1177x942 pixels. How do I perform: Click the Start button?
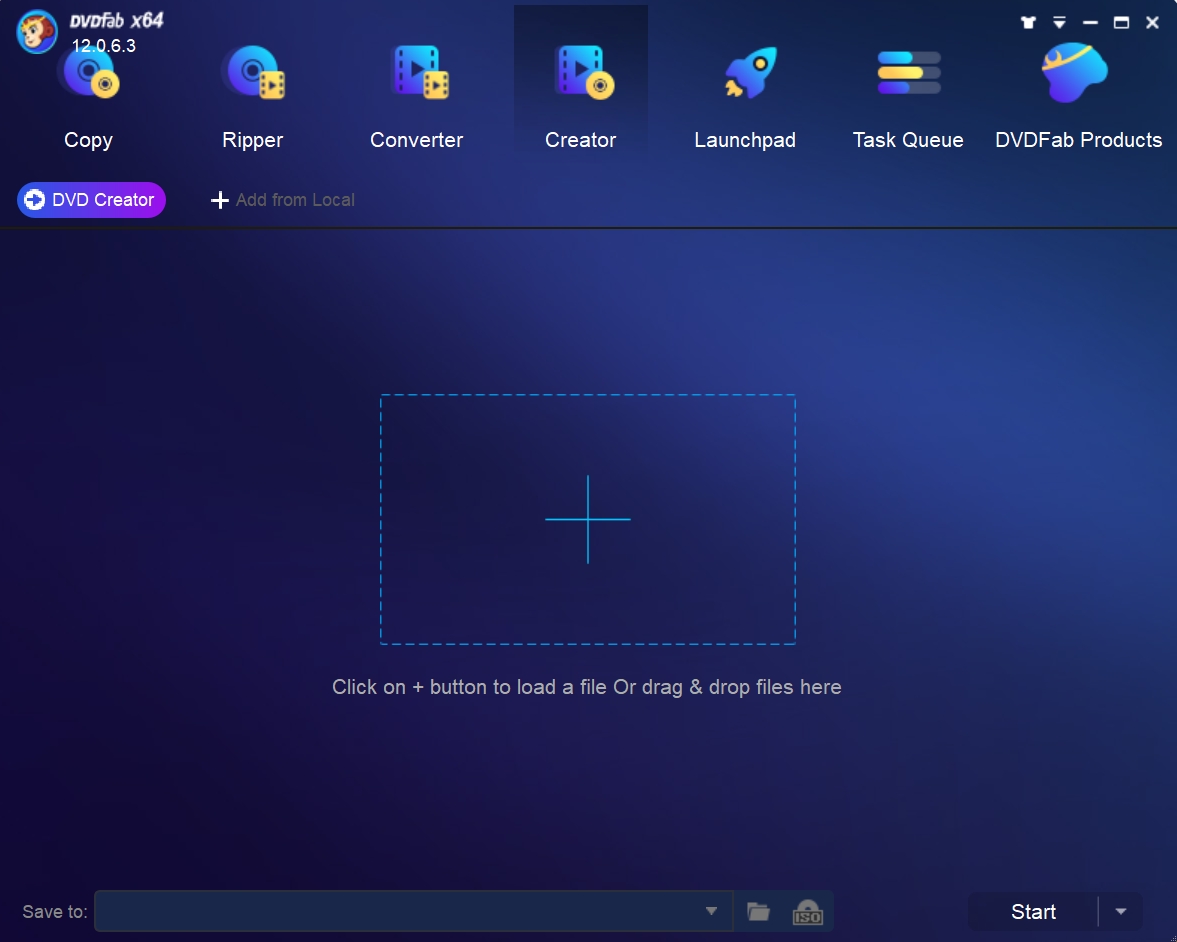tap(1033, 911)
